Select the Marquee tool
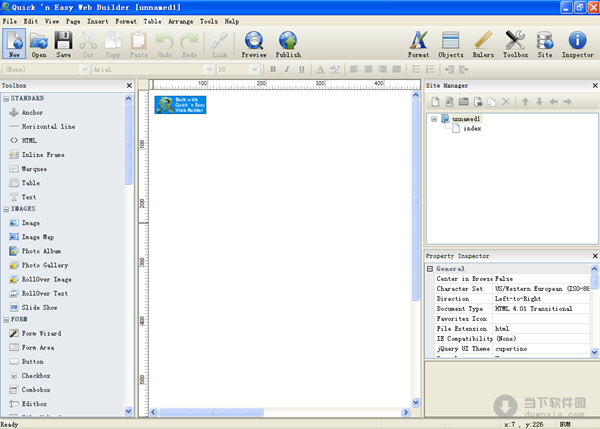600x429 pixels. click(x=28, y=169)
